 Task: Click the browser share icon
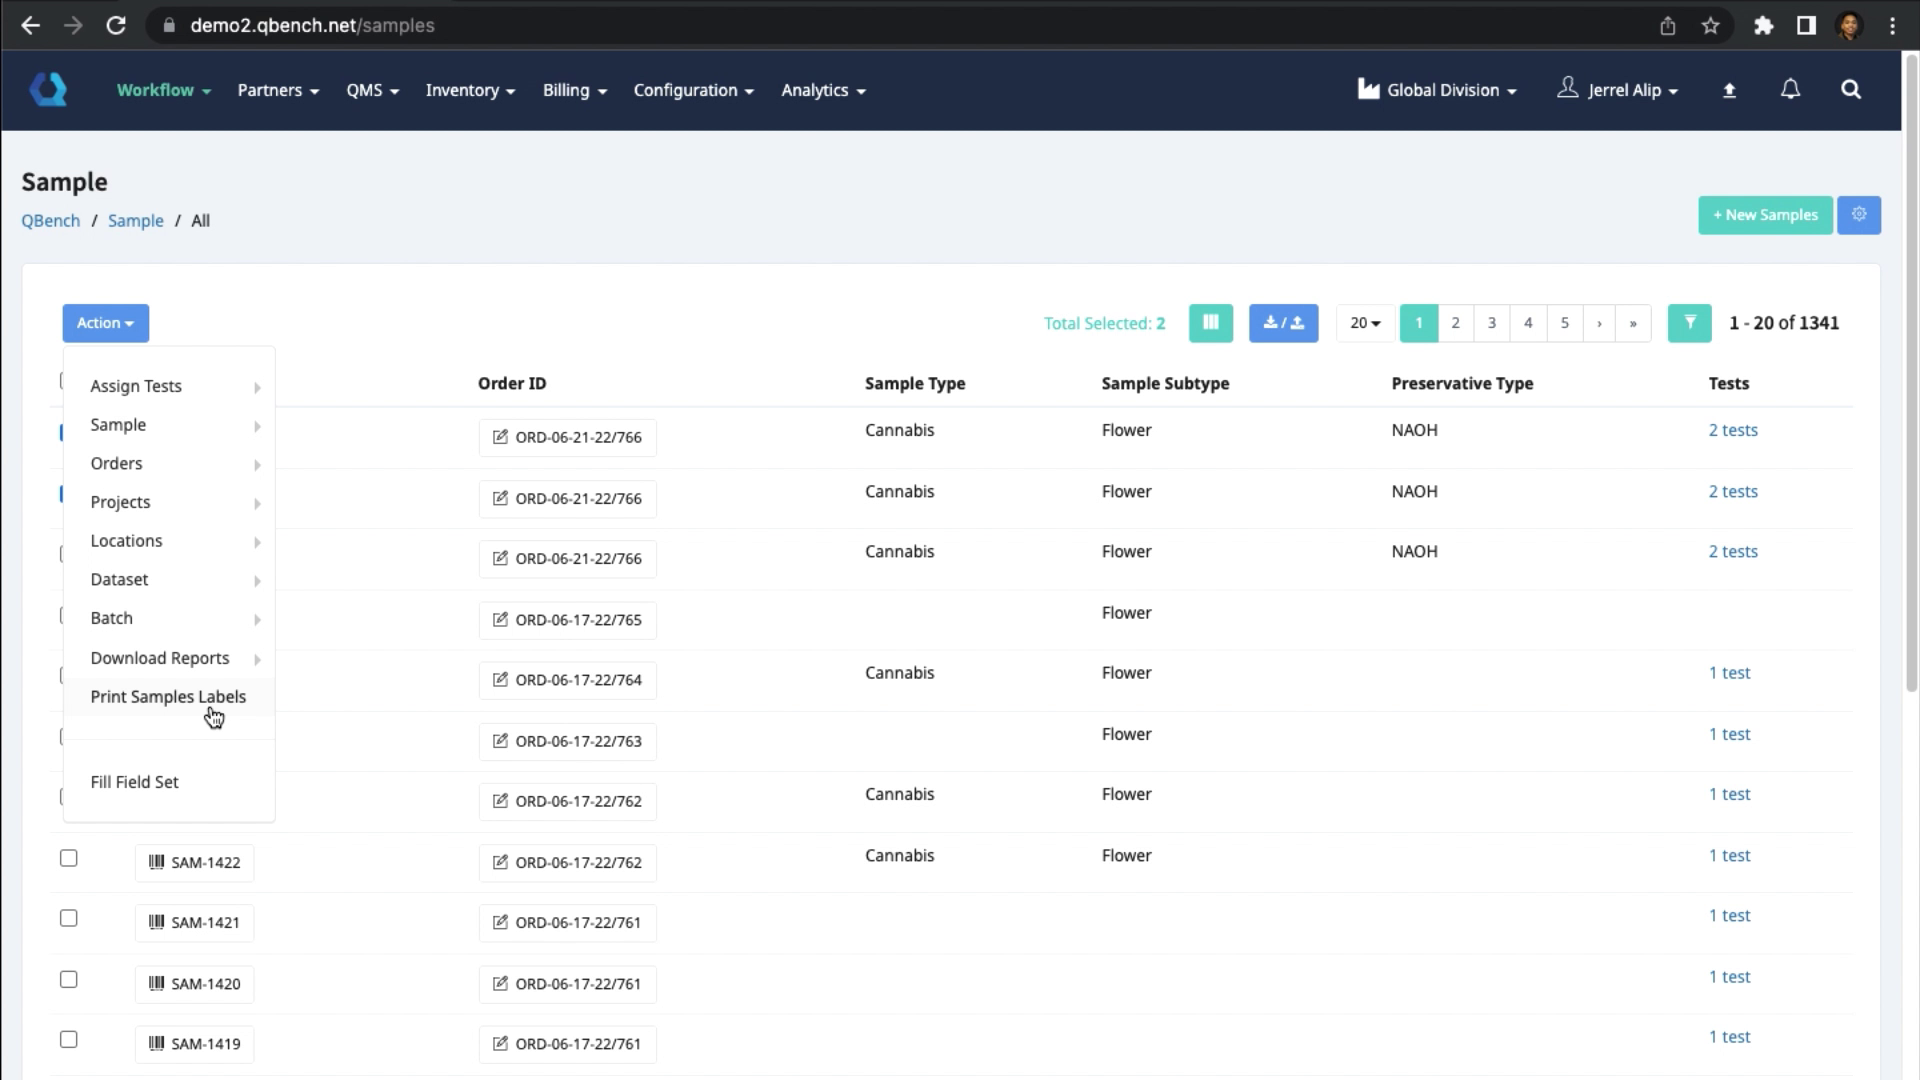(x=1668, y=26)
